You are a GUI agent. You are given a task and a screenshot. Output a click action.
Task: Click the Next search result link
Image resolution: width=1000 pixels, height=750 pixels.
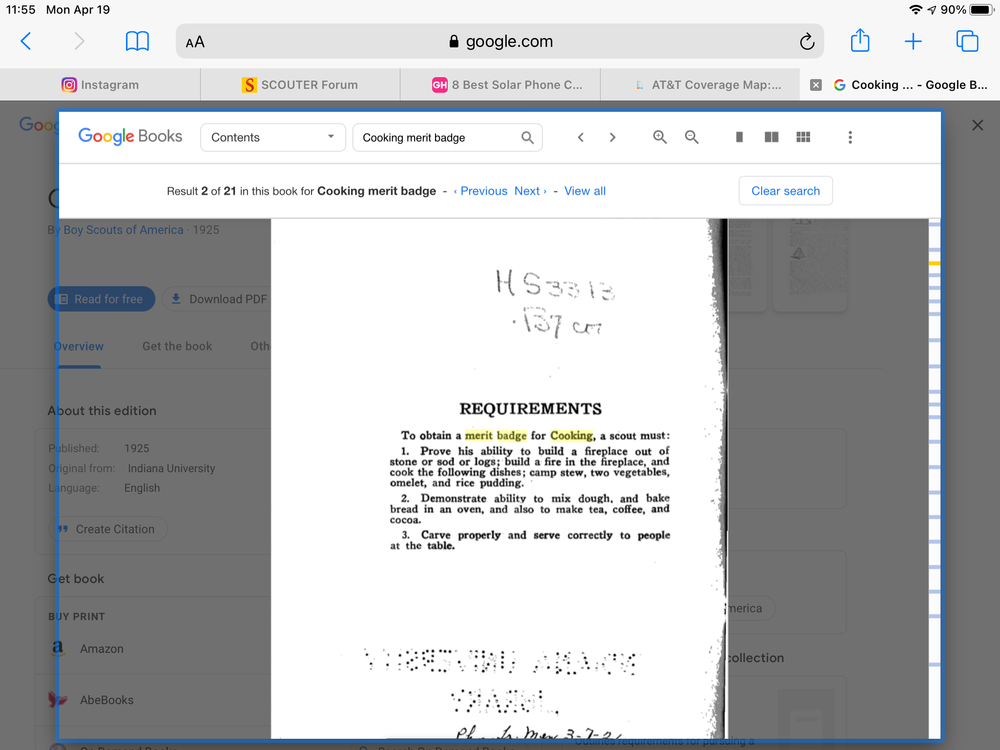pos(531,191)
